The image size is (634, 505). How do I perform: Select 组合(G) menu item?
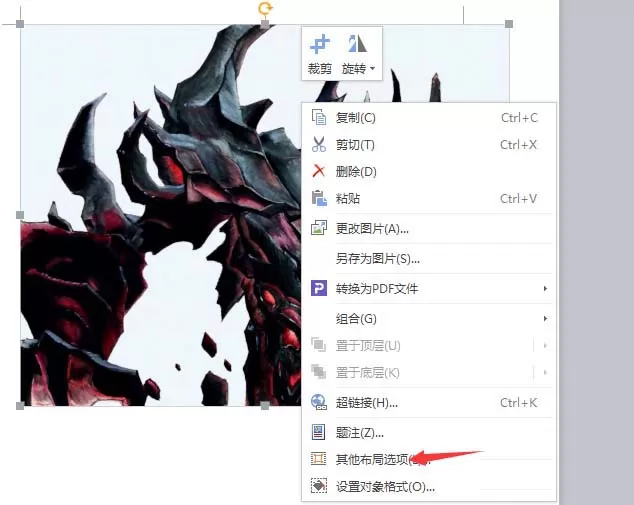click(429, 319)
